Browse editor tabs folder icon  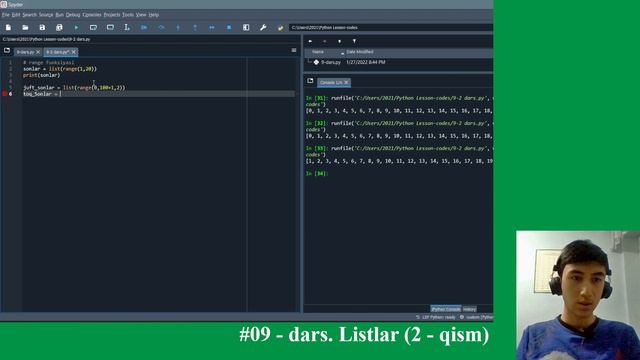7,51
